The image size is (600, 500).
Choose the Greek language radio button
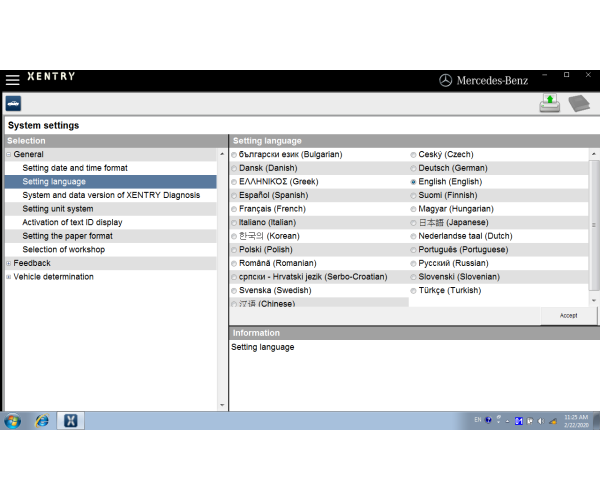(234, 182)
